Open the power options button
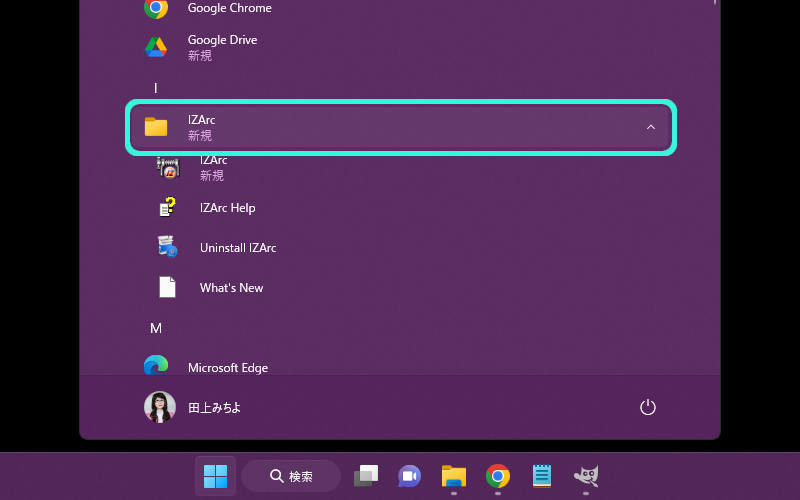The height and width of the screenshot is (500, 800). (647, 407)
